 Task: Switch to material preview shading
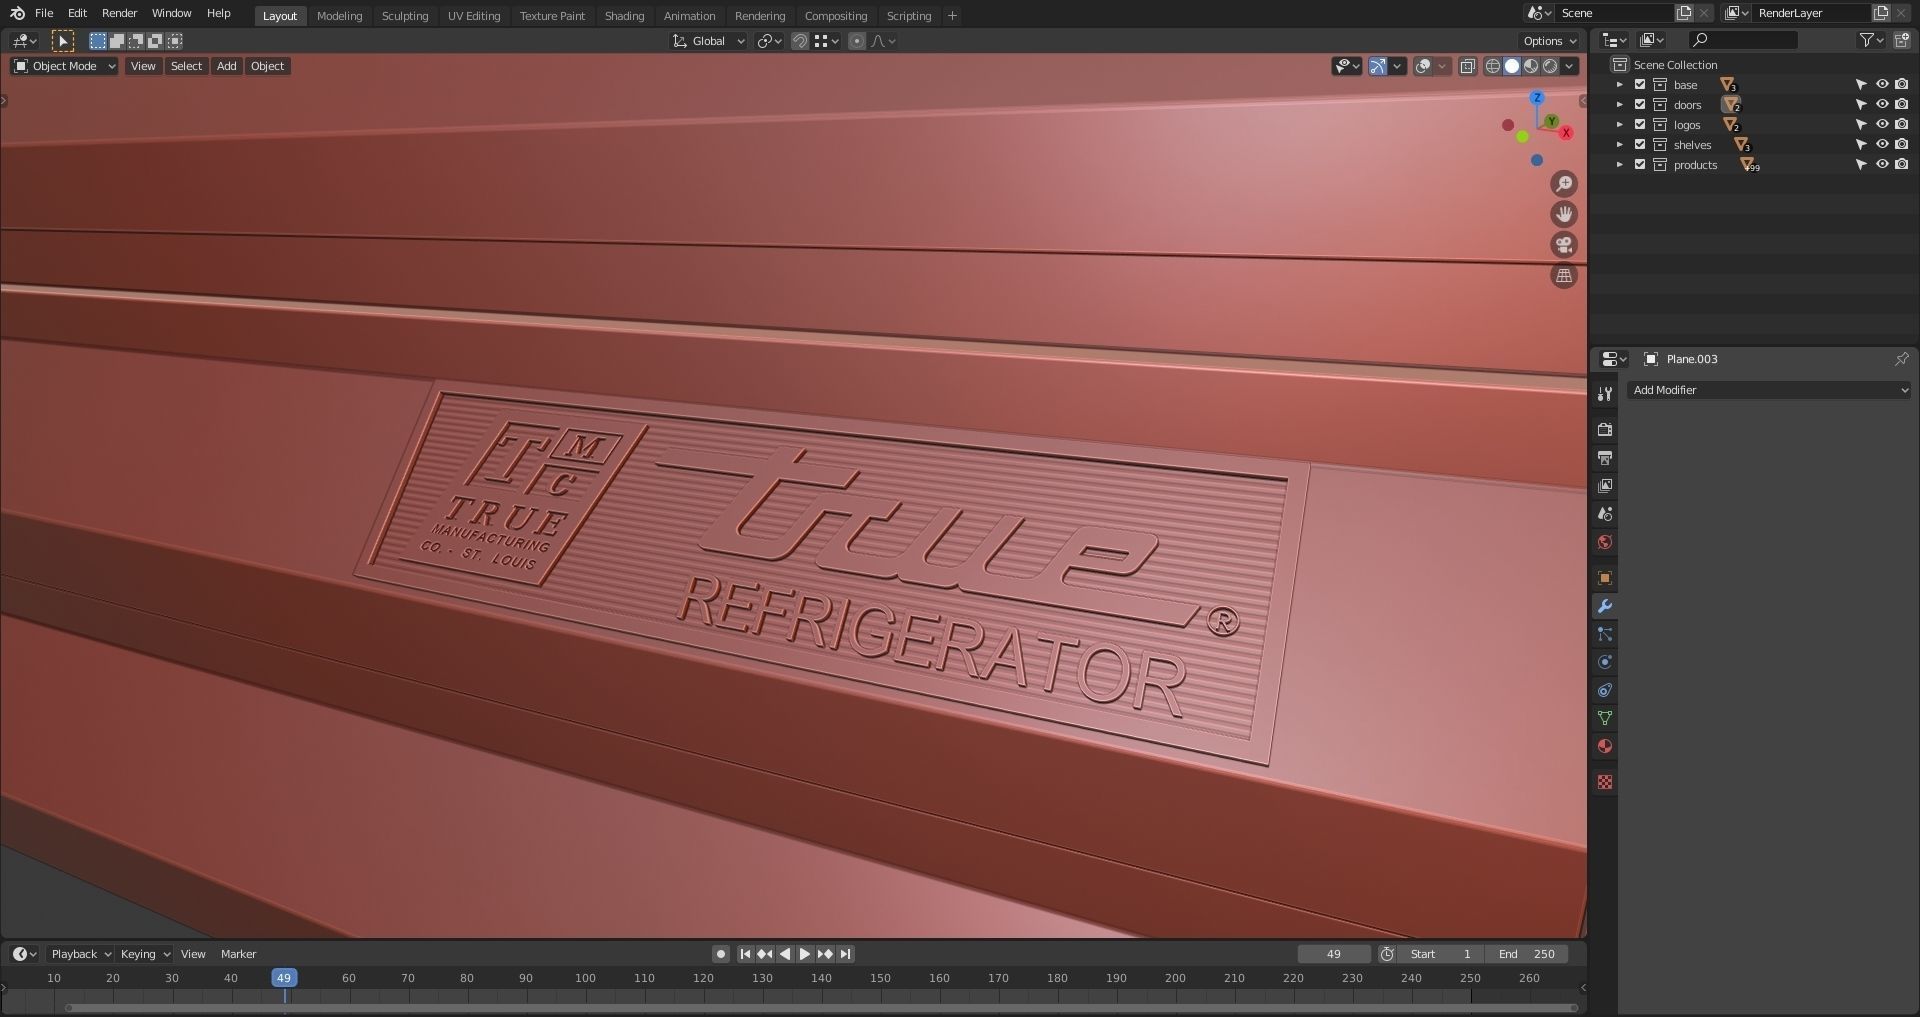pos(1531,67)
